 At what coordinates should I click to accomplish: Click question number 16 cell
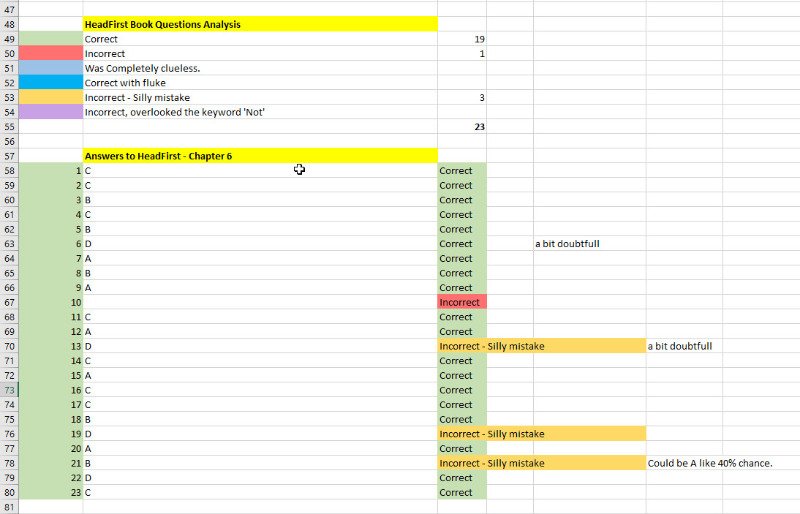(51, 390)
